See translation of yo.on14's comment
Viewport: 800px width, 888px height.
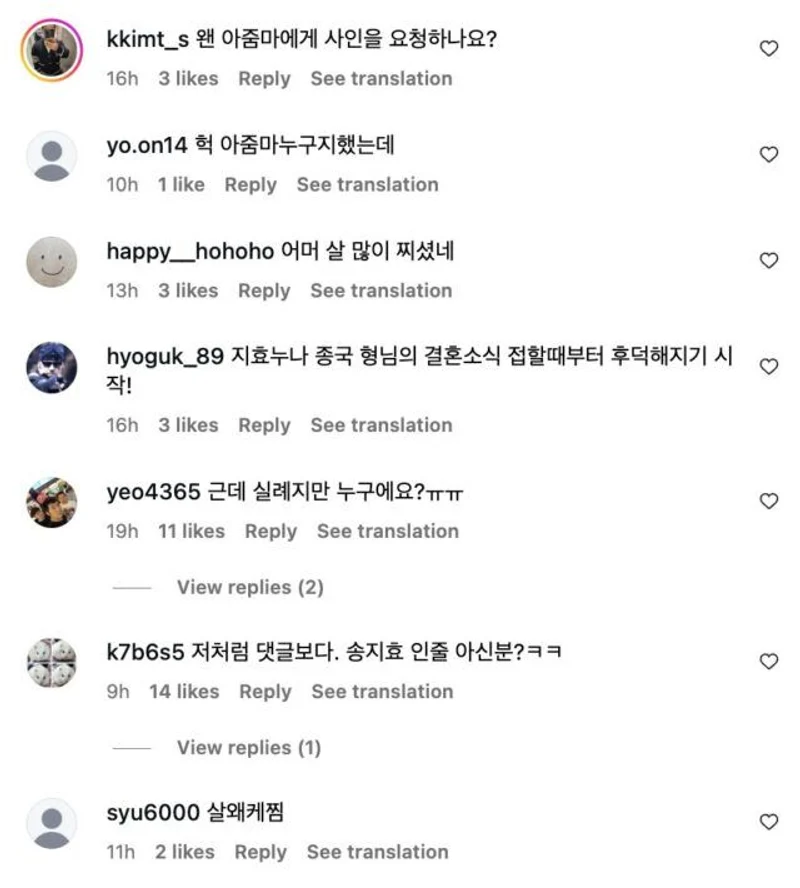click(367, 184)
